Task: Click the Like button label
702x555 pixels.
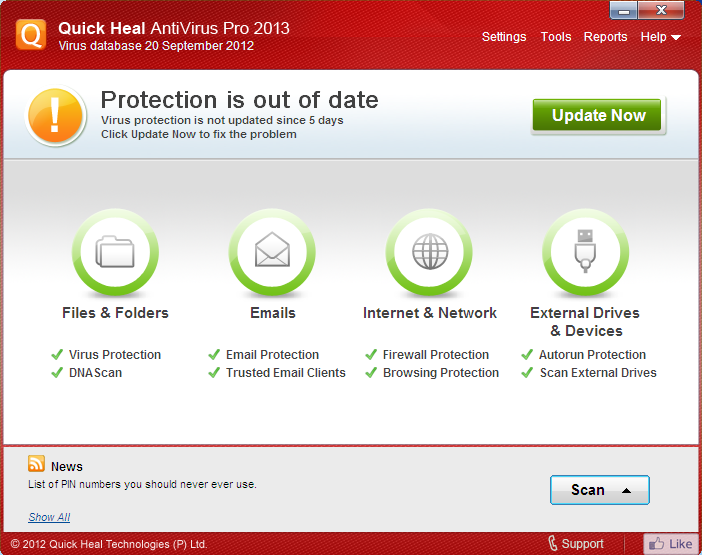Action: tap(681, 544)
